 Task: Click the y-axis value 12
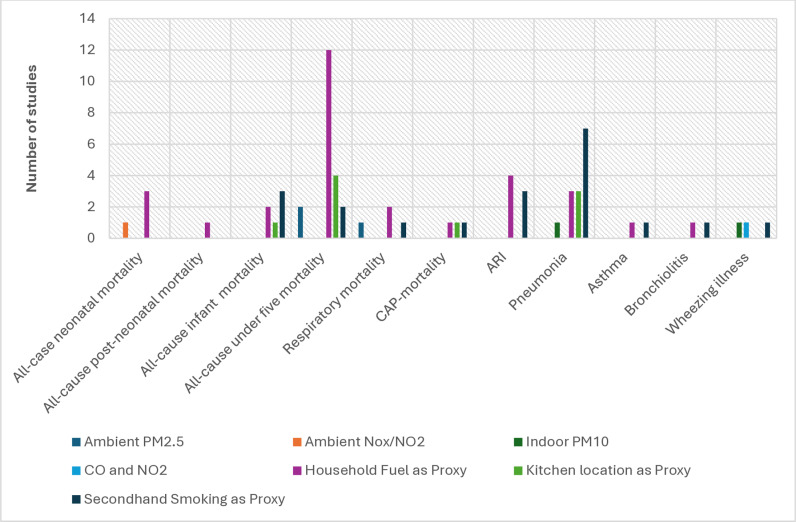87,50
